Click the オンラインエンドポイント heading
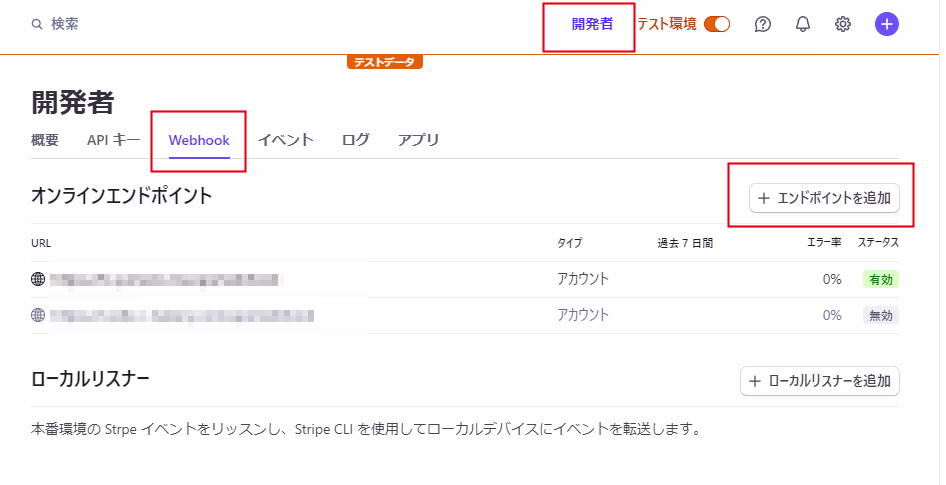946x485 pixels. pos(122,195)
